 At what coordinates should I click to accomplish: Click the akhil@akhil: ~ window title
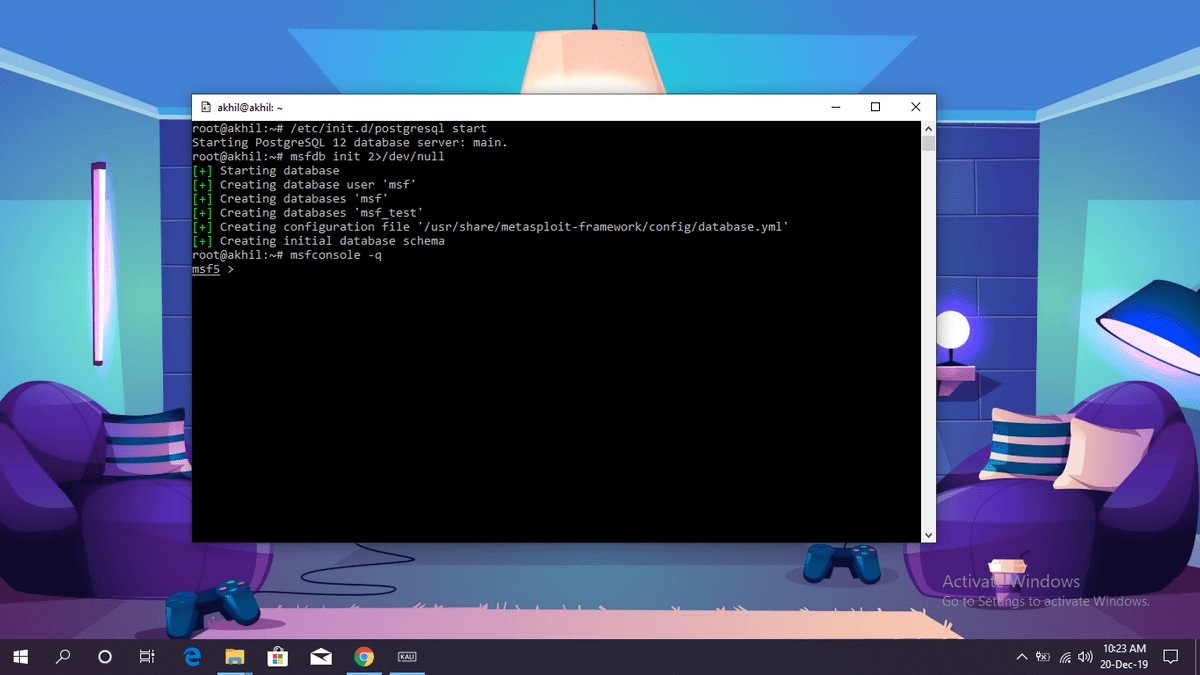[x=250, y=107]
